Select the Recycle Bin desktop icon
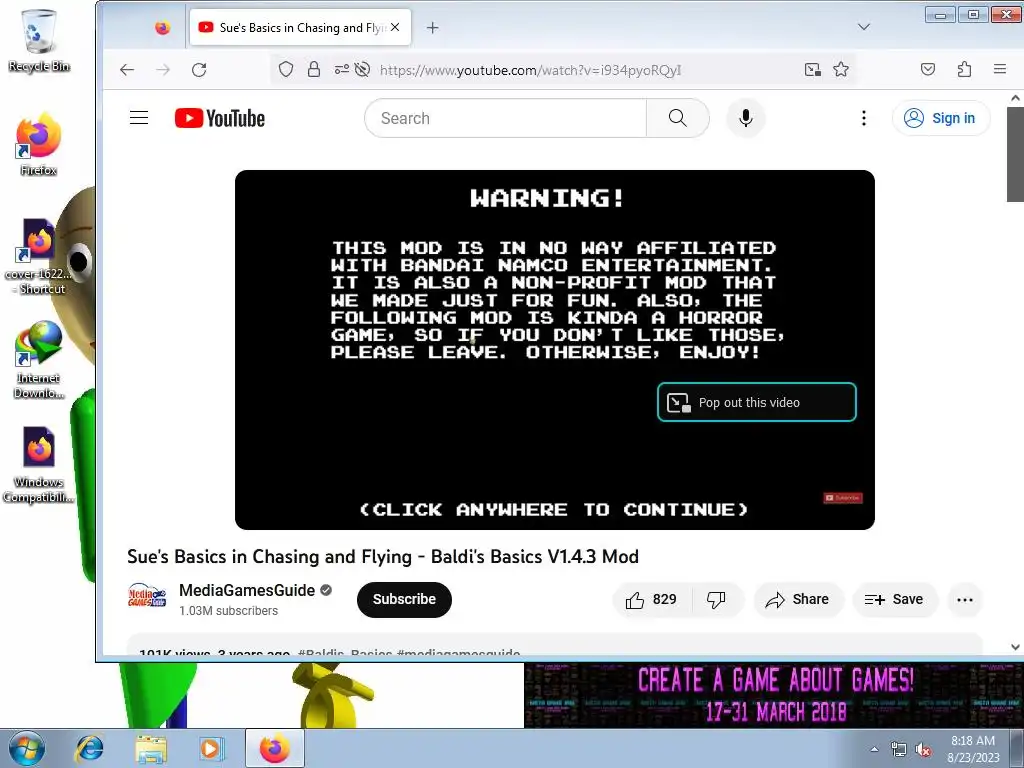Screen dimensions: 1024x768 click(39, 40)
